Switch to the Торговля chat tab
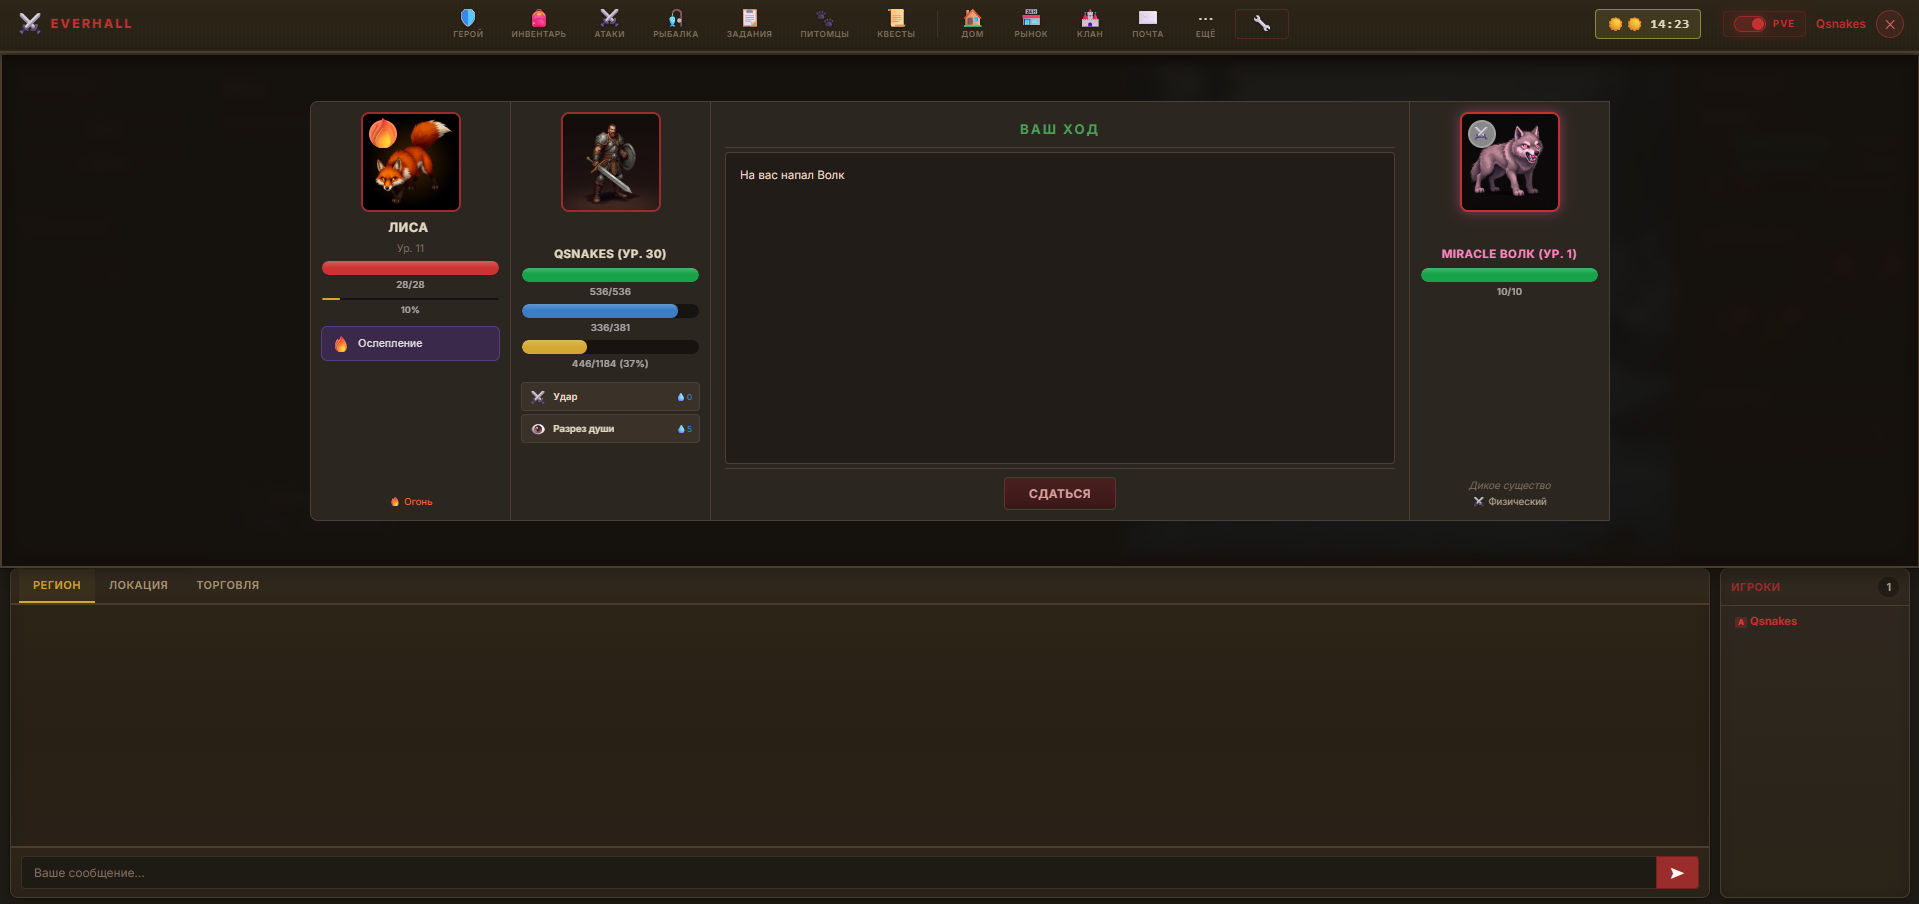The height and width of the screenshot is (904, 1919). [227, 586]
